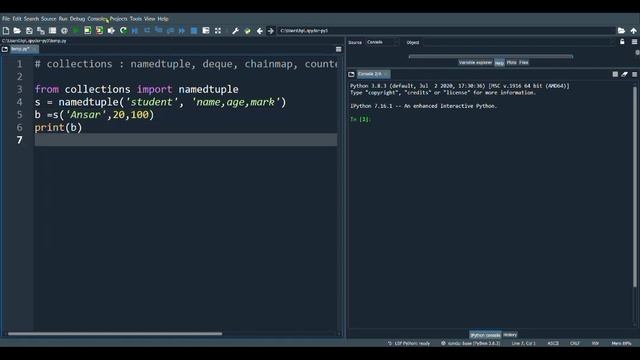The width and height of the screenshot is (640, 360).
Task: Click the @ symbol finder icon
Action: click(x=64, y=31)
